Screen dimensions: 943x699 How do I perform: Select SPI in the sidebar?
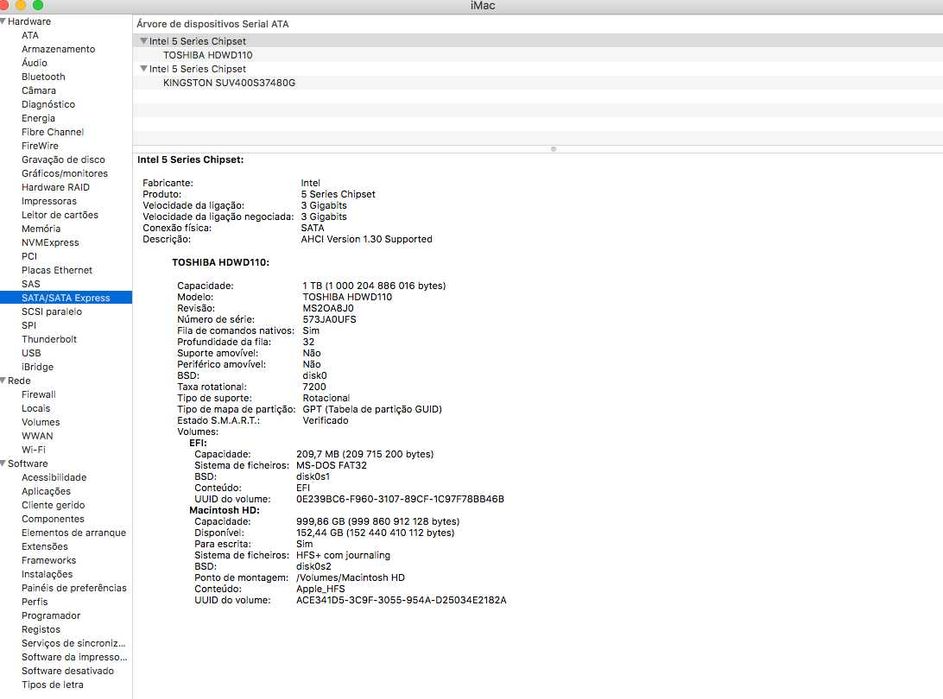tap(29, 325)
